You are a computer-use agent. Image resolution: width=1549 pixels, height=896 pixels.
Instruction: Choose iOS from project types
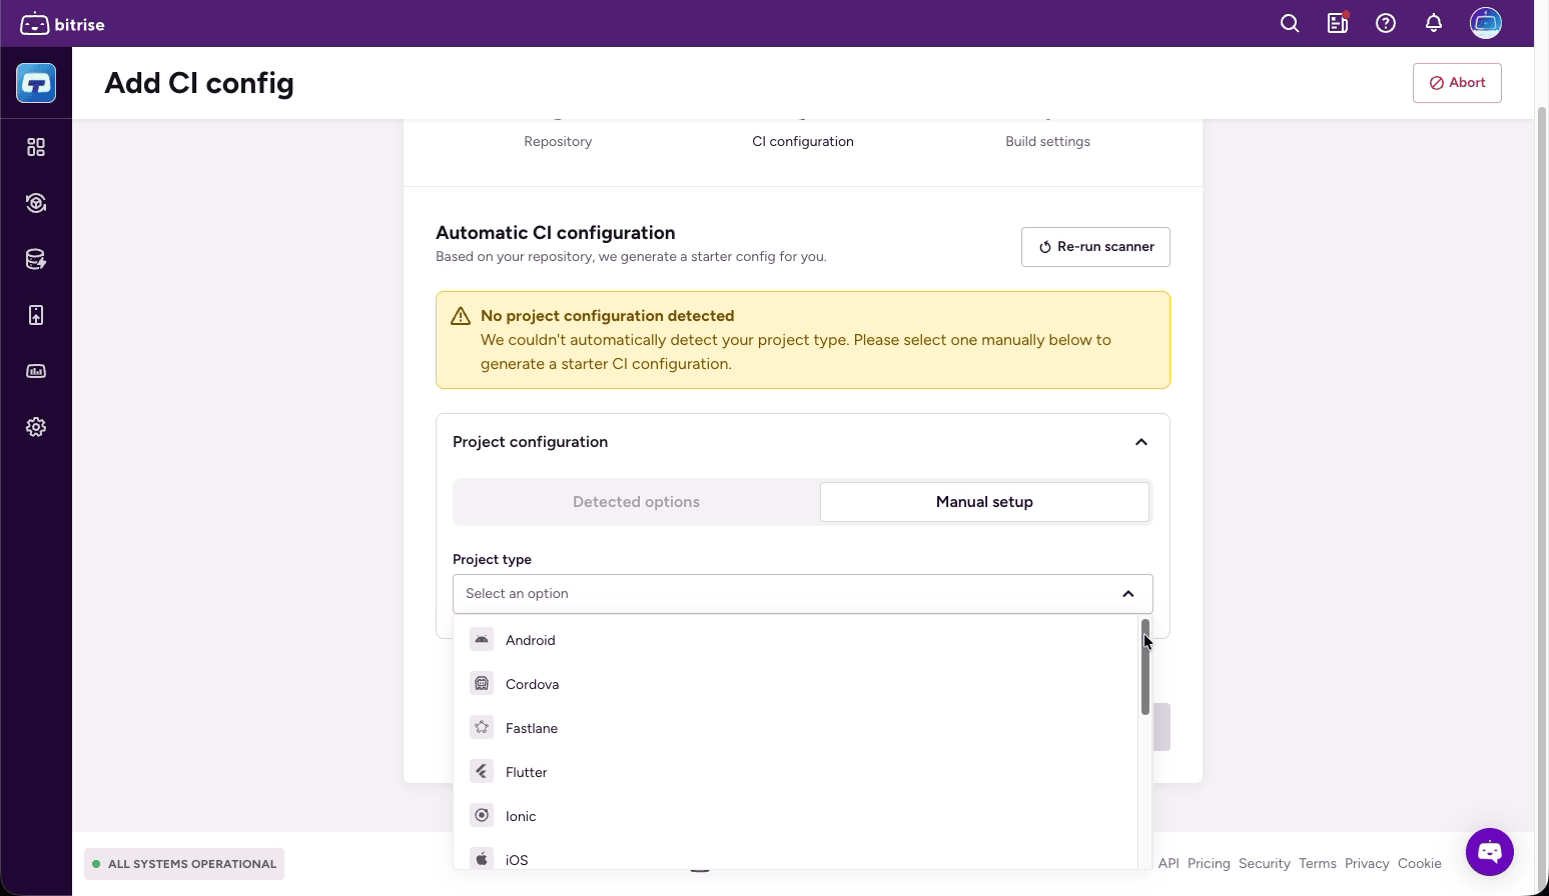(796, 855)
